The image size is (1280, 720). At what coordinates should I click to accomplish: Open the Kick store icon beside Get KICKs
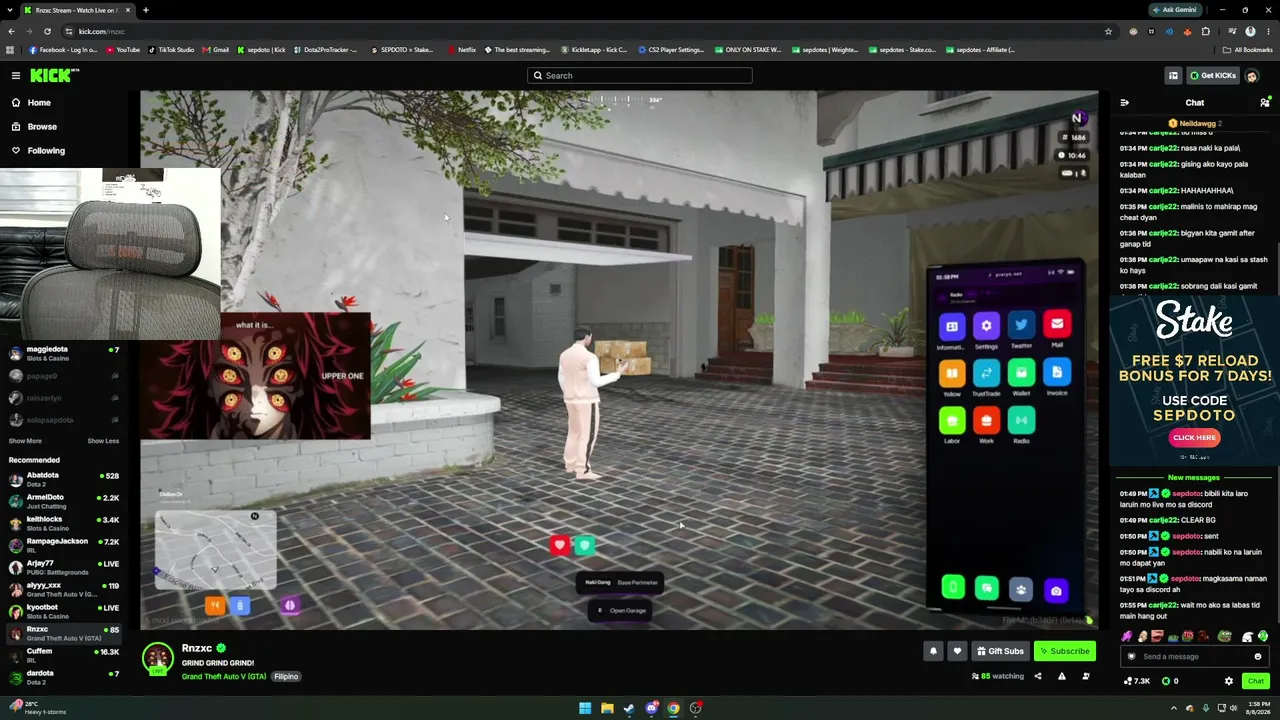point(1173,75)
